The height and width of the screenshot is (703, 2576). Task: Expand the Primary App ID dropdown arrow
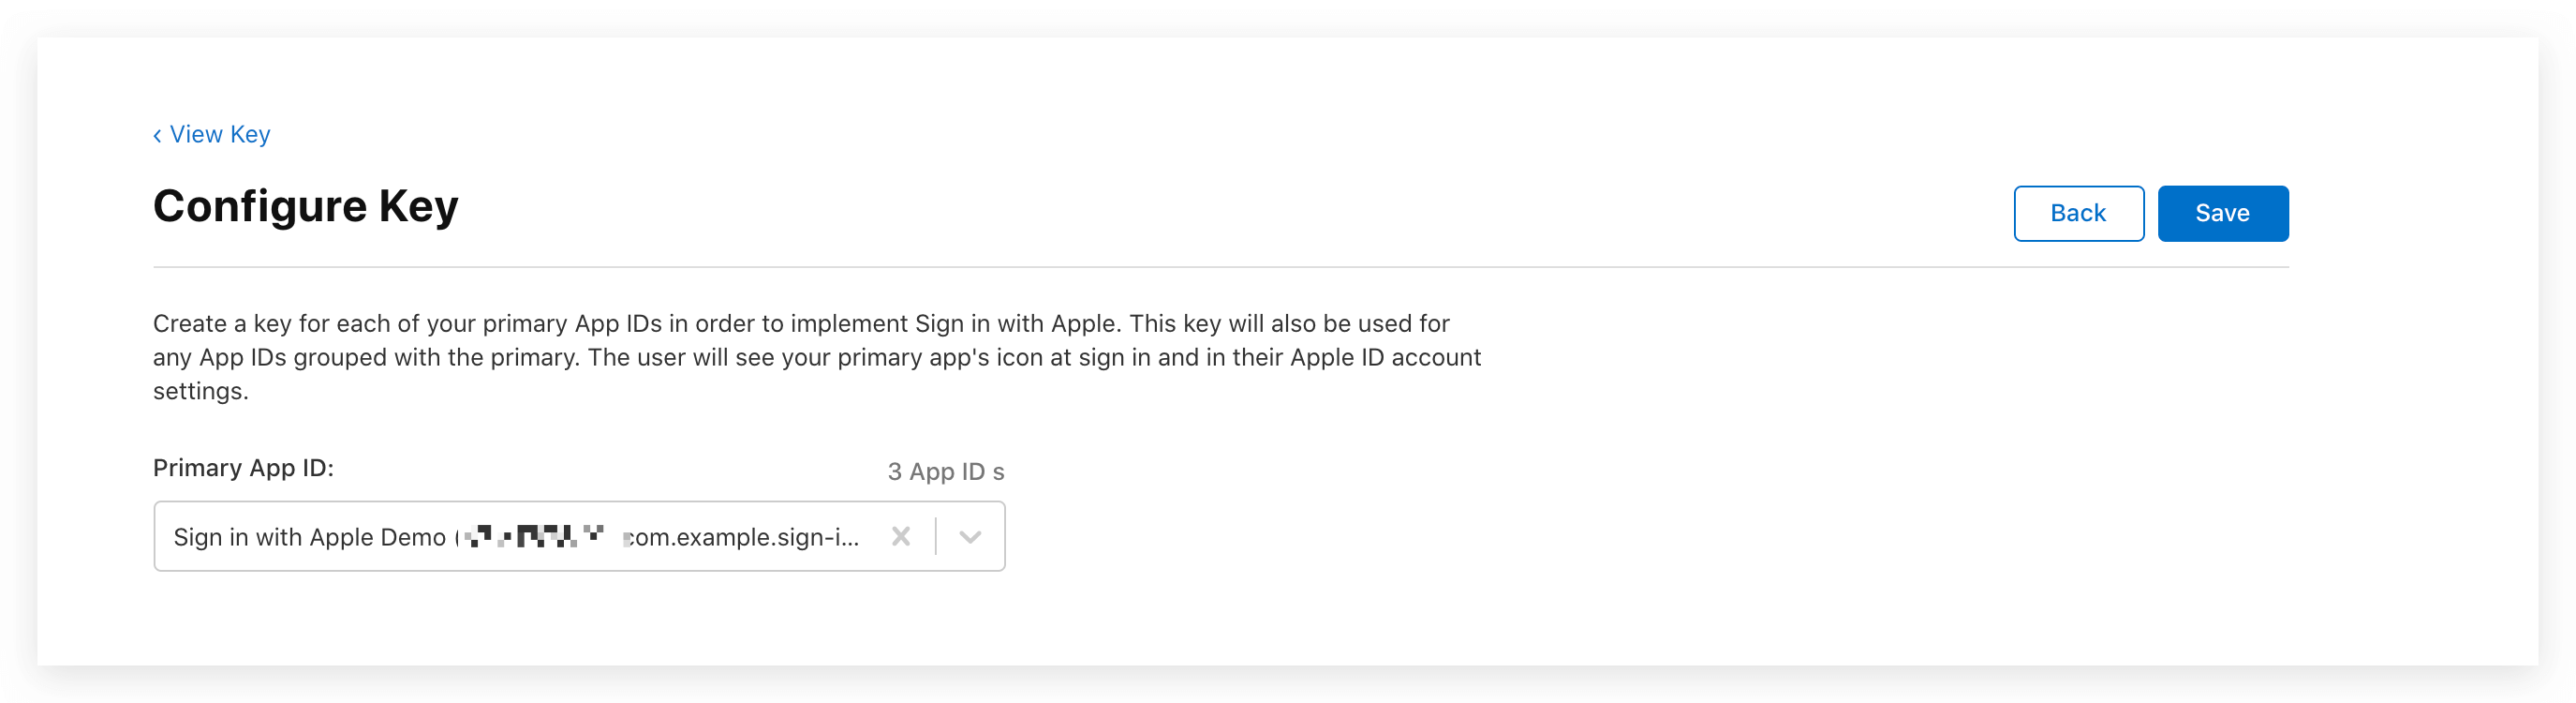969,537
